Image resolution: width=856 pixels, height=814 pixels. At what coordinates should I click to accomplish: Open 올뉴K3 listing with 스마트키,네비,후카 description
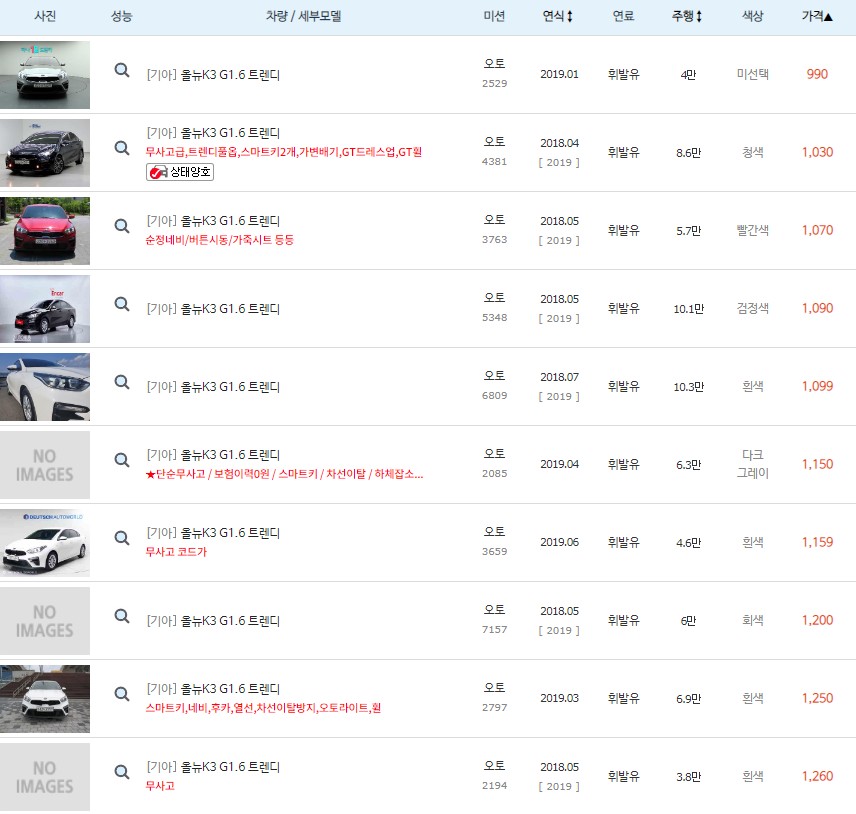tap(213, 690)
